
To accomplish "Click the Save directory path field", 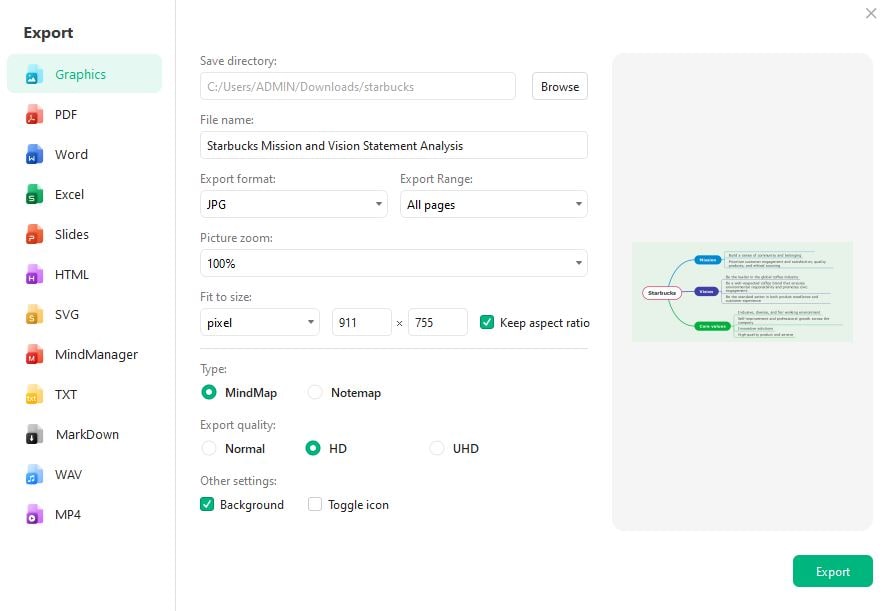I will pos(358,86).
